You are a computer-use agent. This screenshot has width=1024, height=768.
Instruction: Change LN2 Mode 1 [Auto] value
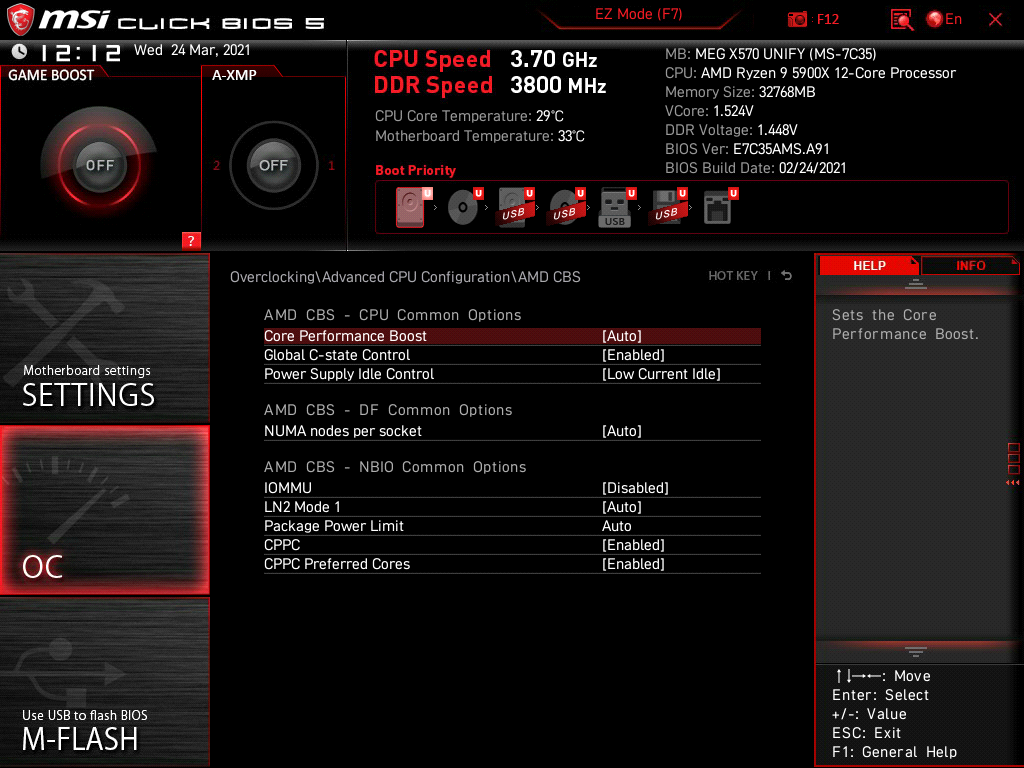(622, 507)
